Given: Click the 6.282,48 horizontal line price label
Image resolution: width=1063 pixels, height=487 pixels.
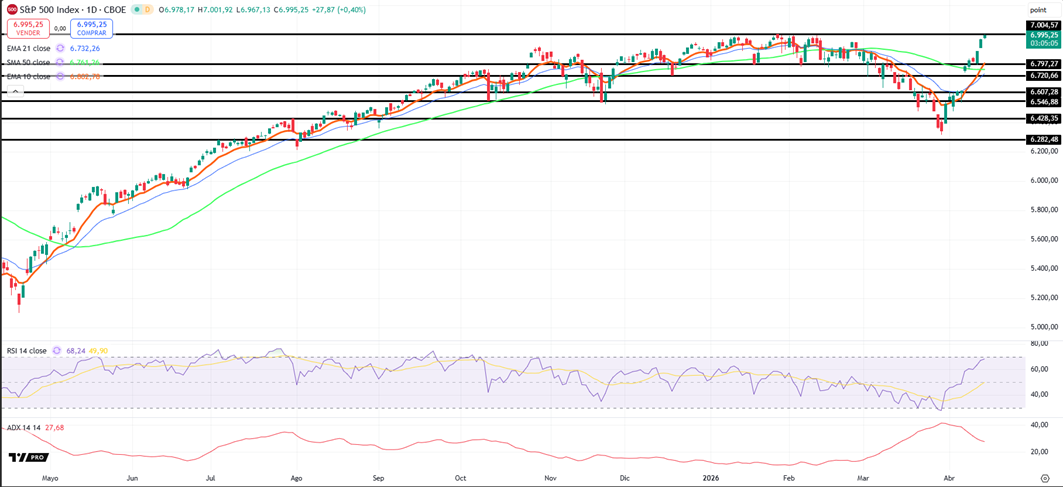Looking at the screenshot, I should [1043, 140].
